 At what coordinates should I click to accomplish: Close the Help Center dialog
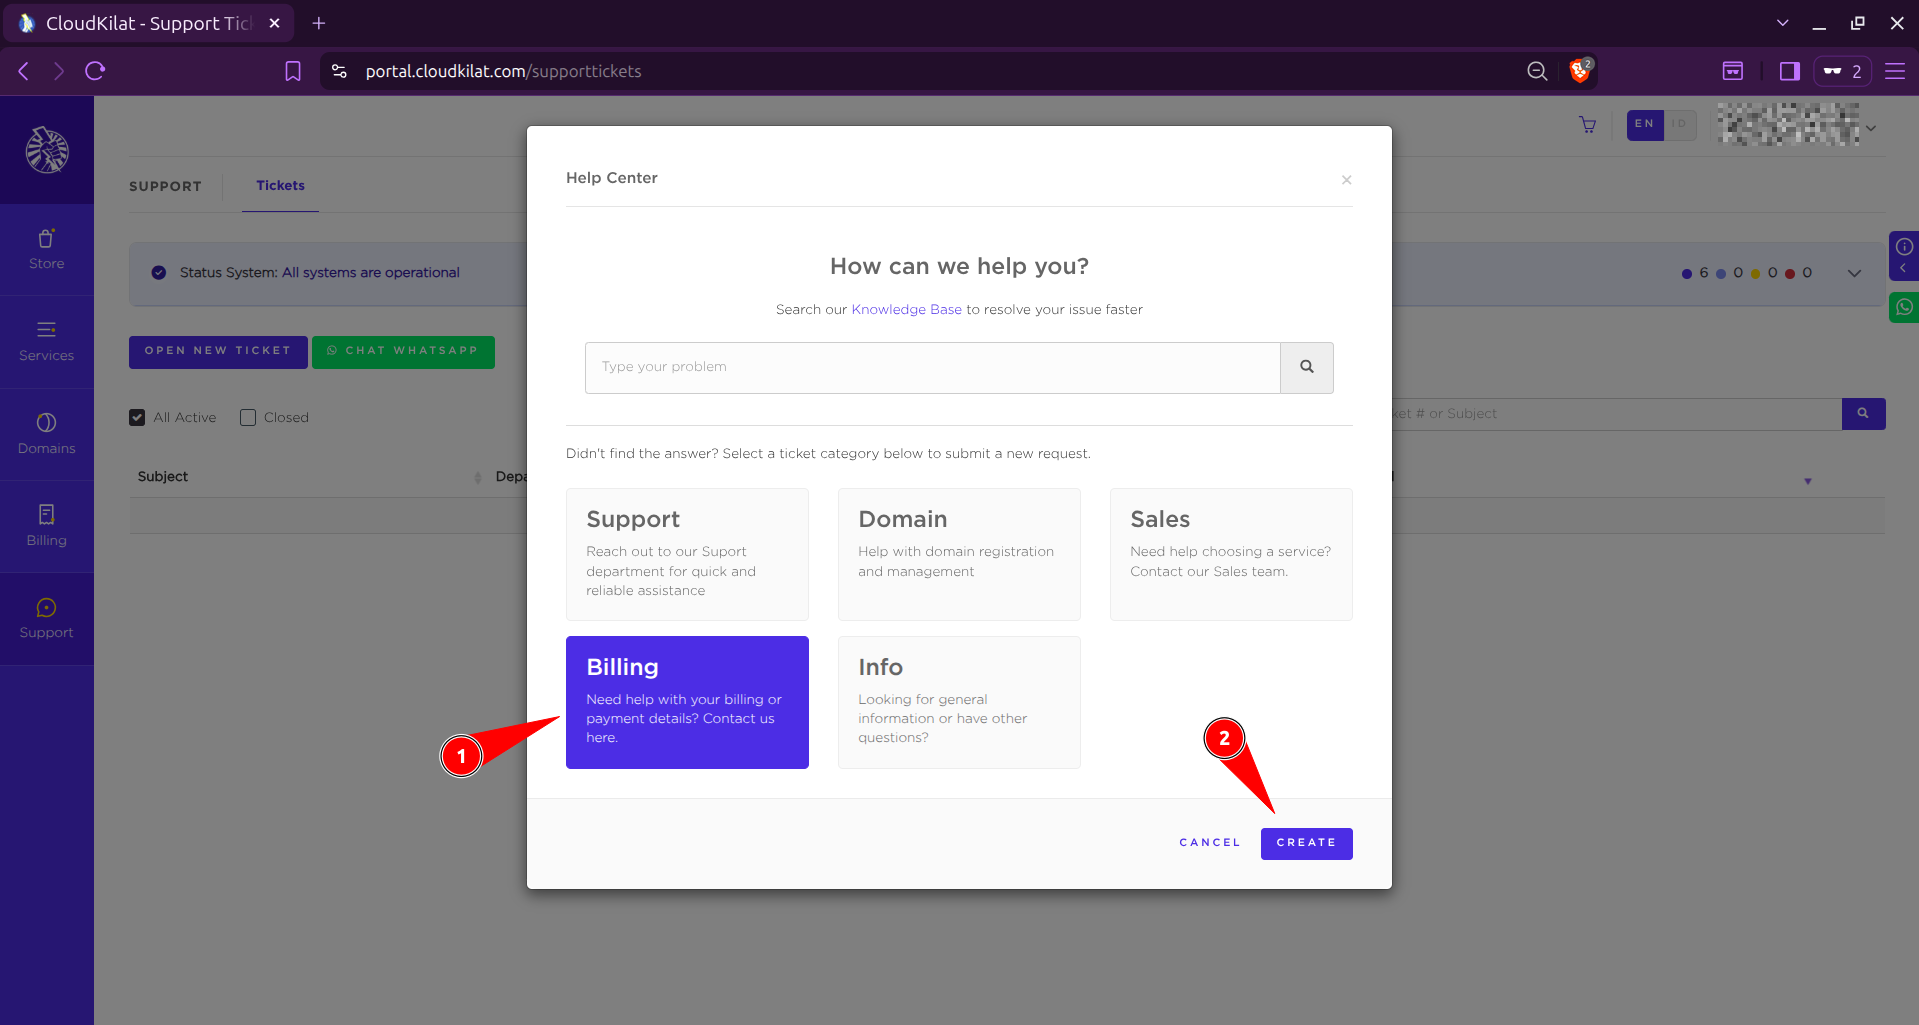(x=1346, y=180)
